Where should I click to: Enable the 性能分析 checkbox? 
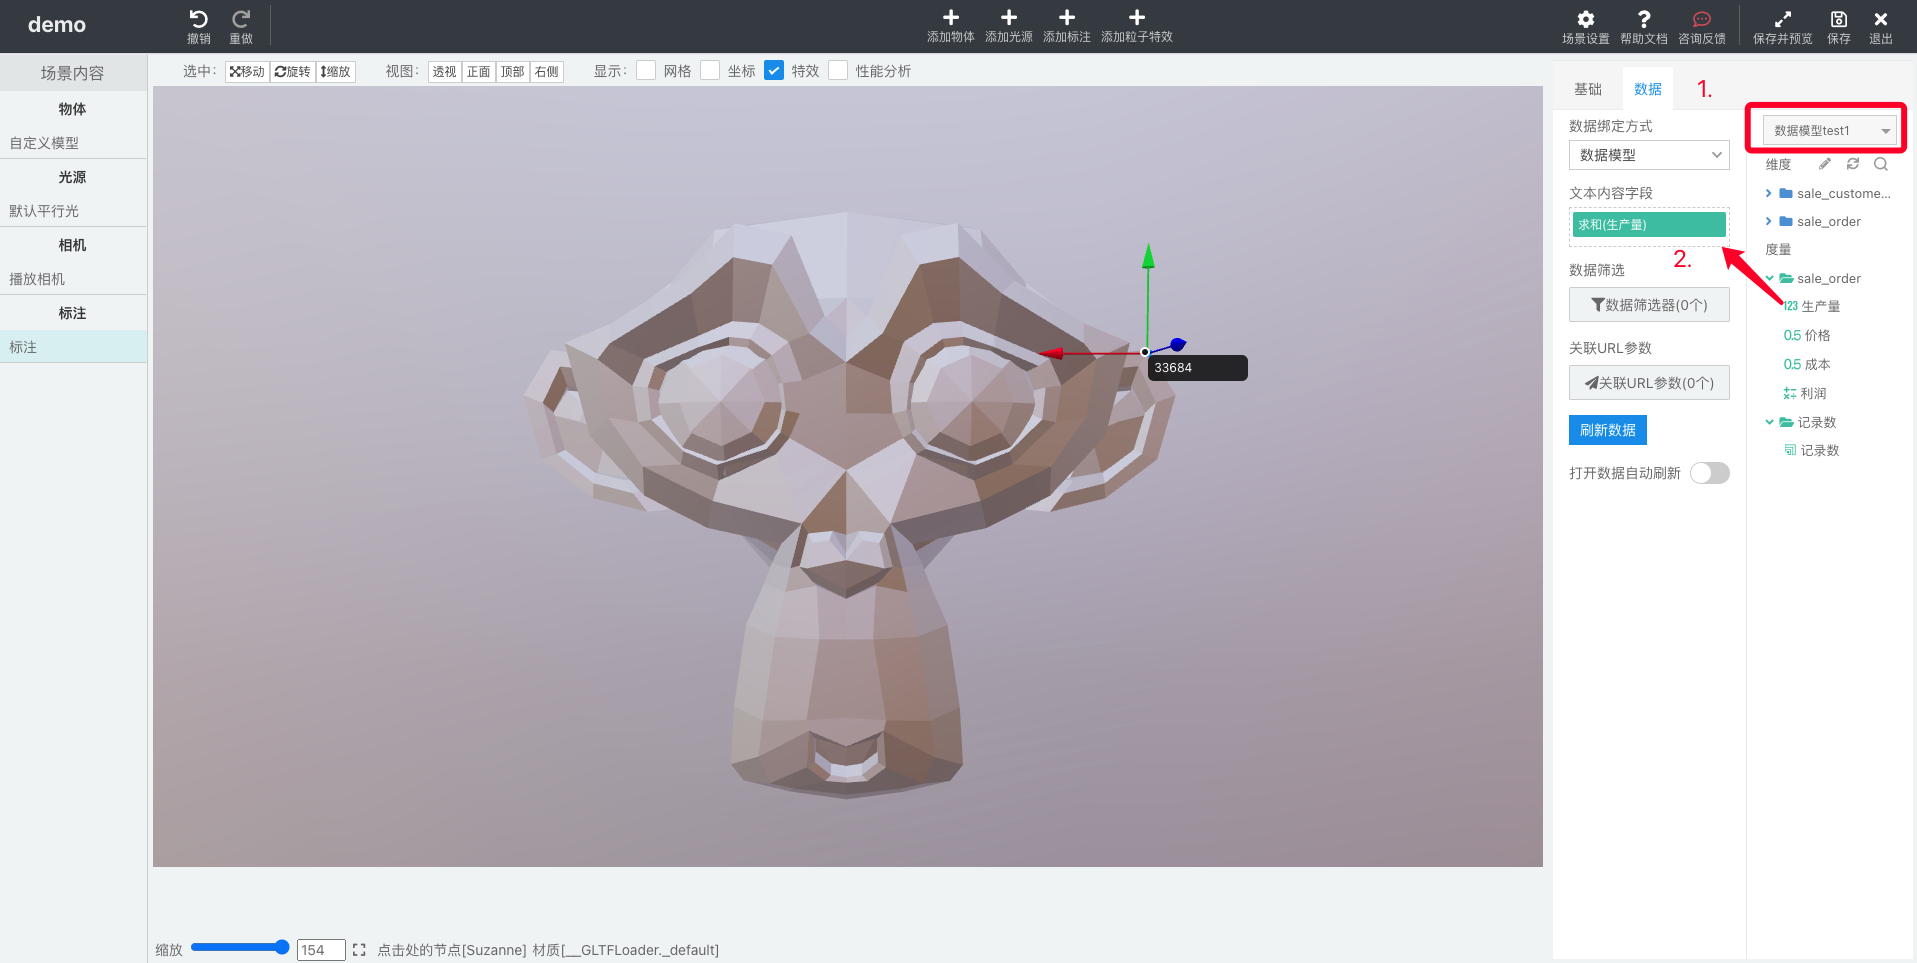pyautogui.click(x=838, y=70)
